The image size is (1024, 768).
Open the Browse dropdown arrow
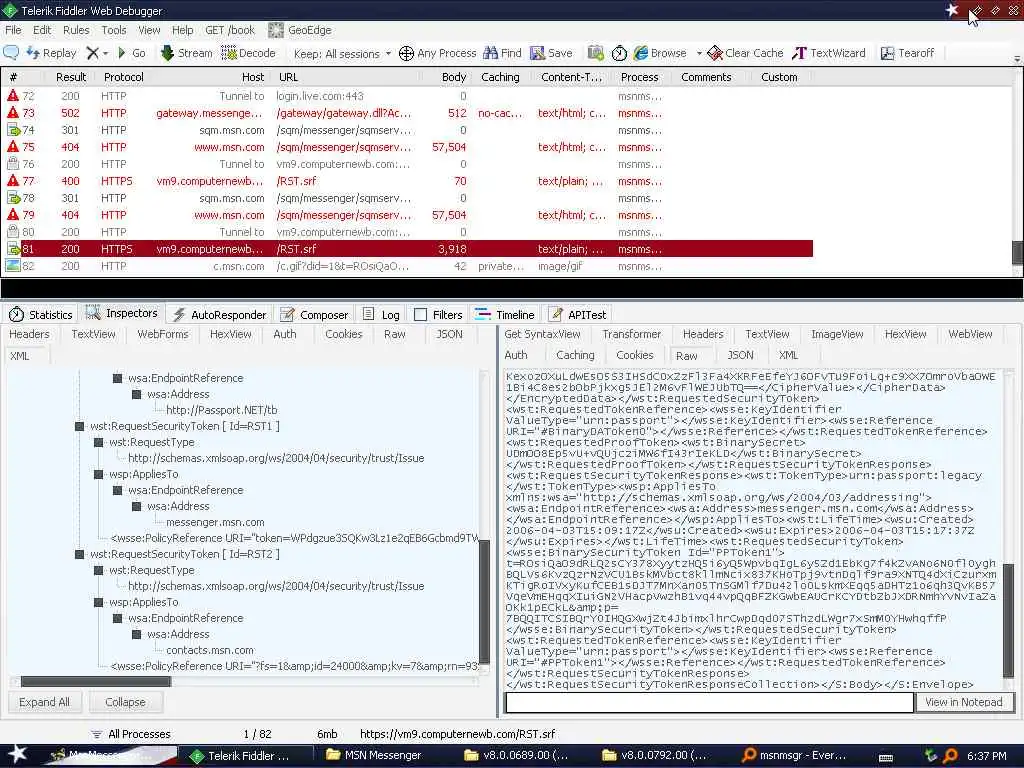click(699, 54)
